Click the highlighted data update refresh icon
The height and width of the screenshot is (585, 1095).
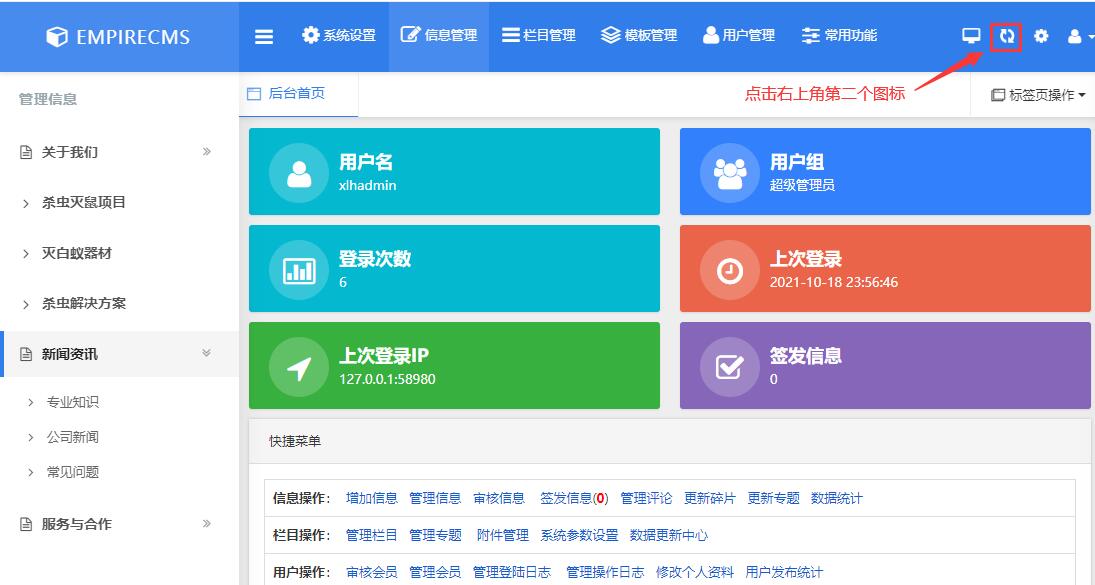(x=1004, y=35)
